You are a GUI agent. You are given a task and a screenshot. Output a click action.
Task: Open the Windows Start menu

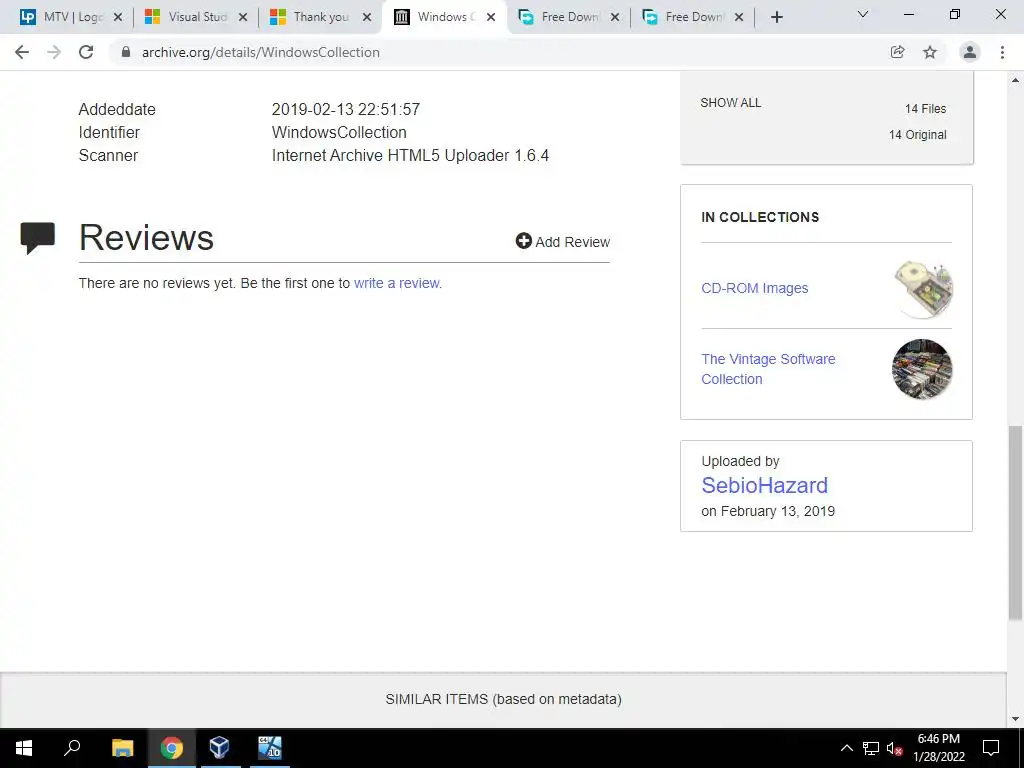tap(24, 748)
